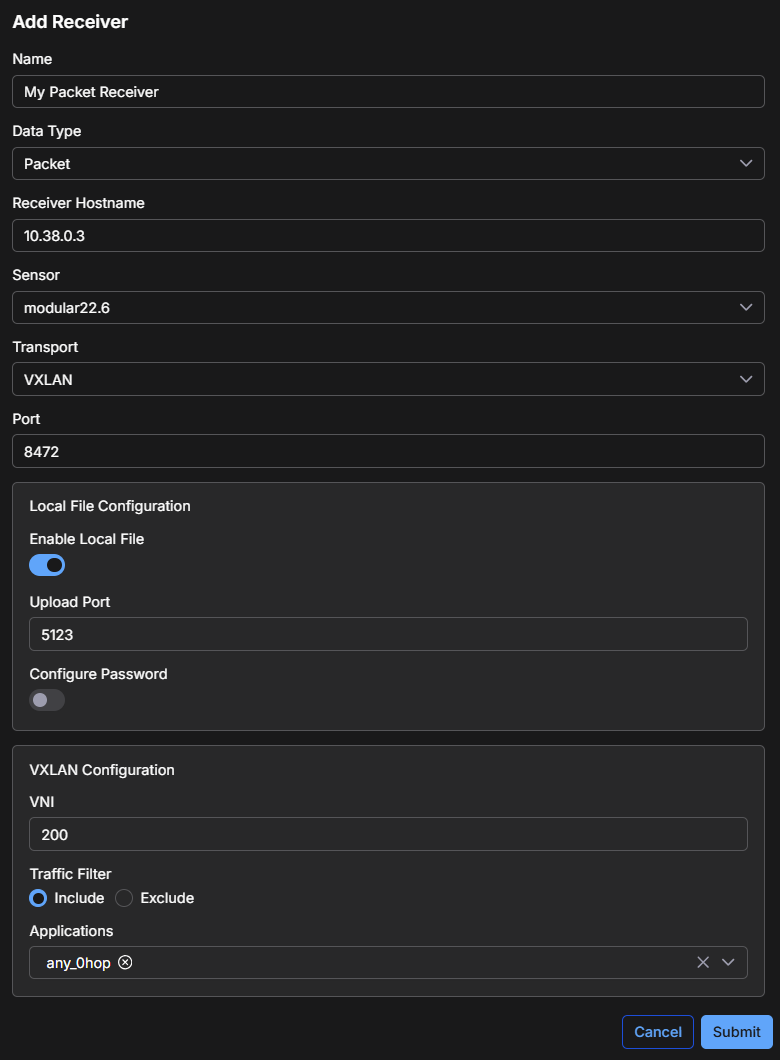Clear all selected applications with the X icon
This screenshot has width=780, height=1060.
(703, 962)
